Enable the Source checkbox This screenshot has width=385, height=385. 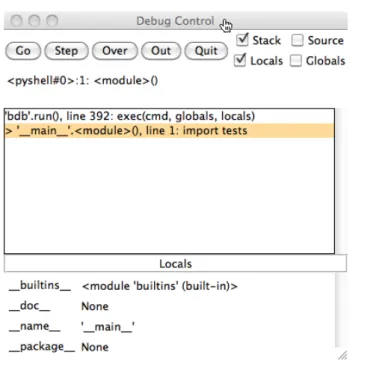(297, 40)
